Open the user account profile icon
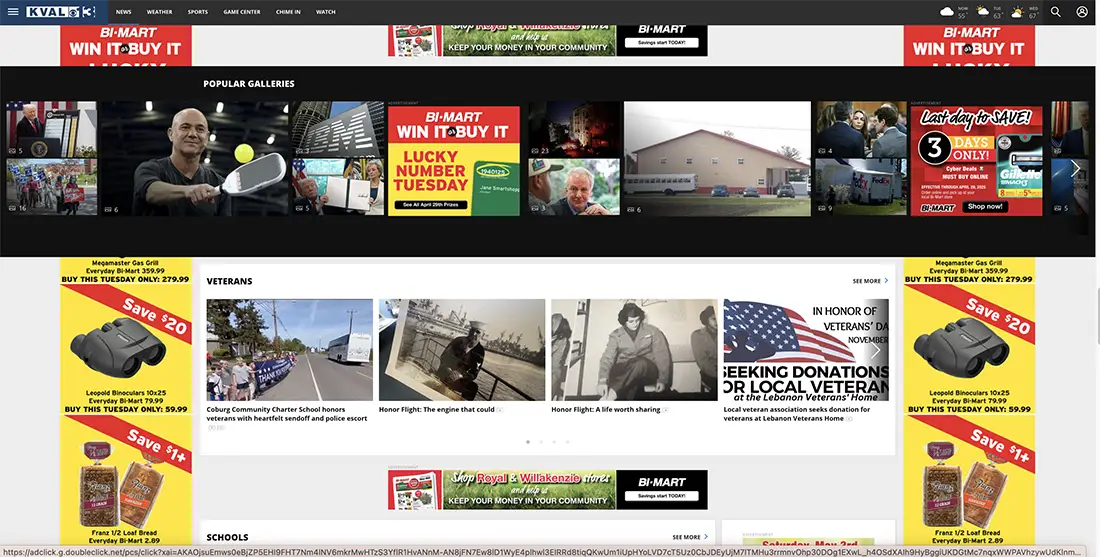The image size is (1100, 557). [x=1082, y=12]
